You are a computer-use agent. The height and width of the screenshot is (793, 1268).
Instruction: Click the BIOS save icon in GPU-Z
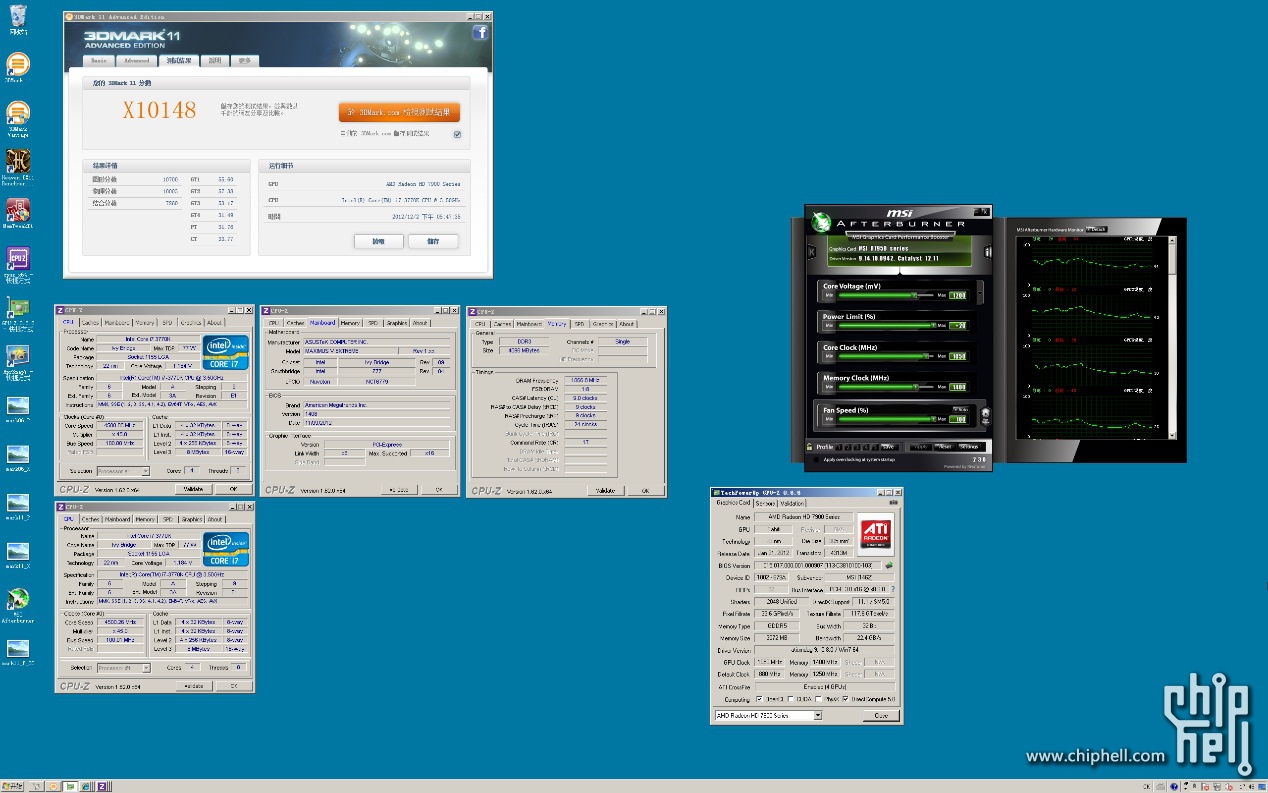pos(889,565)
